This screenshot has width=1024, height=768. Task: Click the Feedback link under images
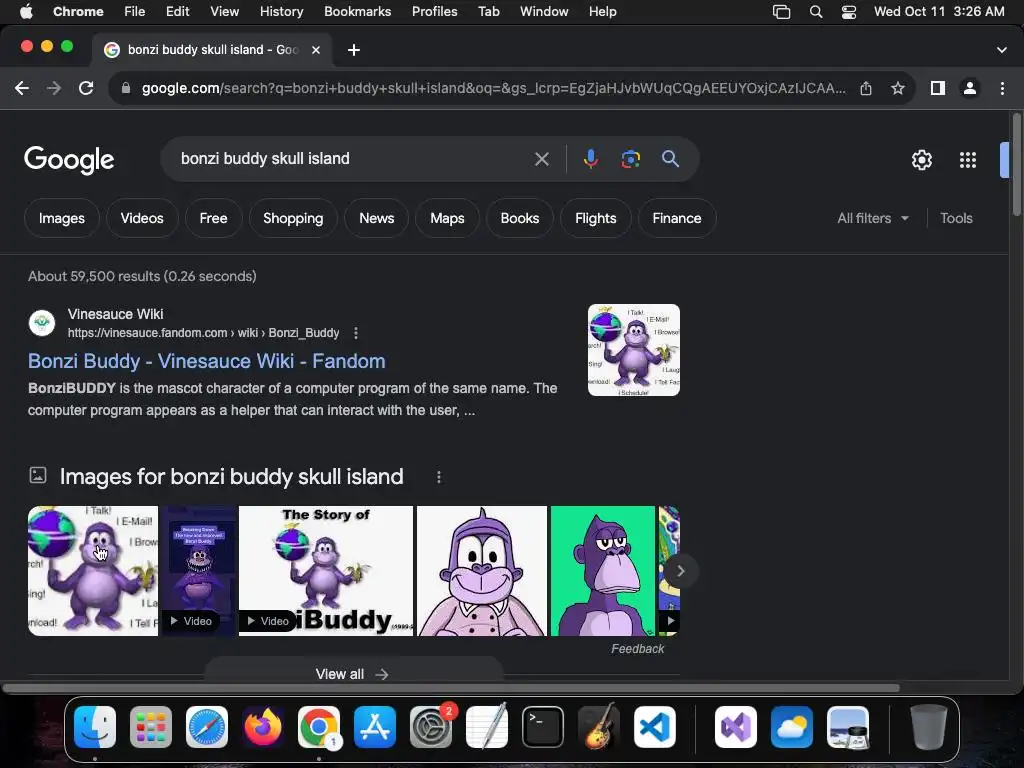point(637,648)
